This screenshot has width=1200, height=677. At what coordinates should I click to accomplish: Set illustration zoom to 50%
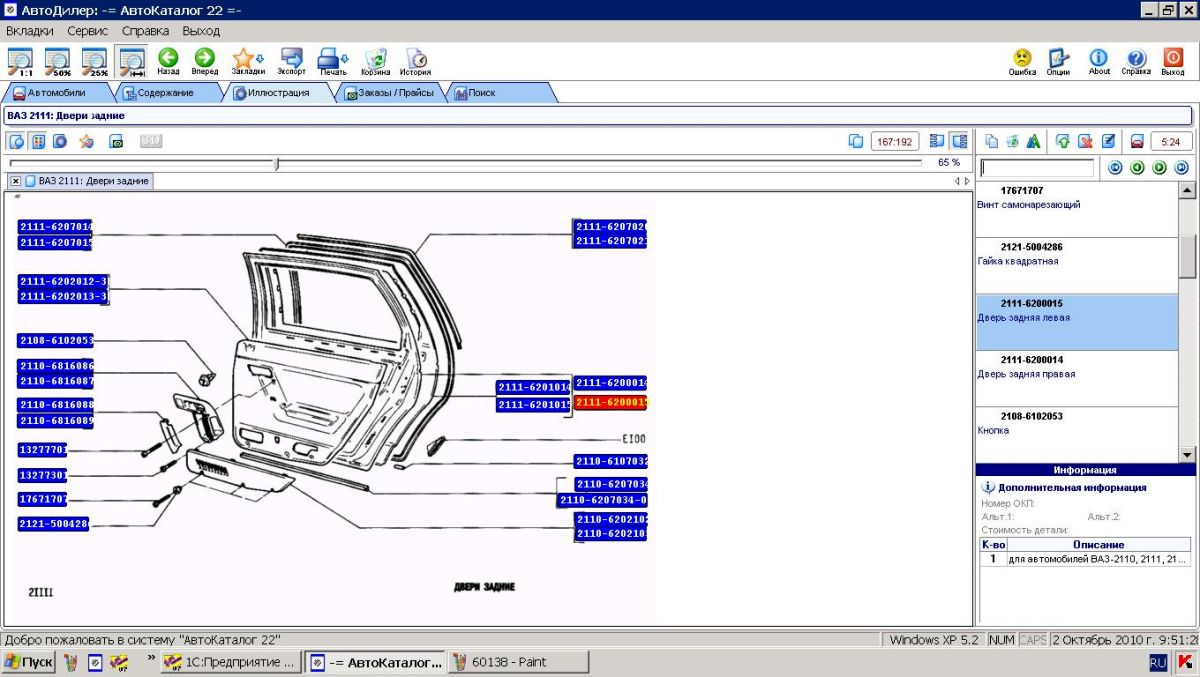58,62
